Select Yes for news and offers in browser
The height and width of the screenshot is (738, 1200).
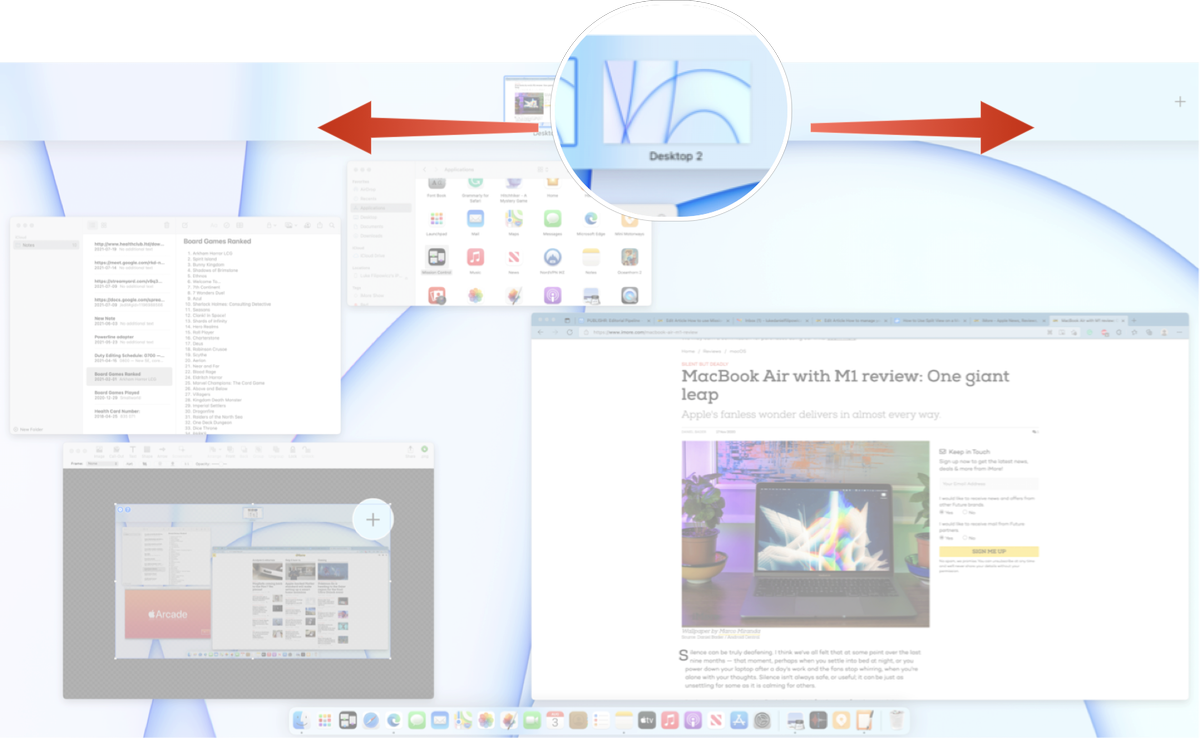pyautogui.click(x=942, y=512)
